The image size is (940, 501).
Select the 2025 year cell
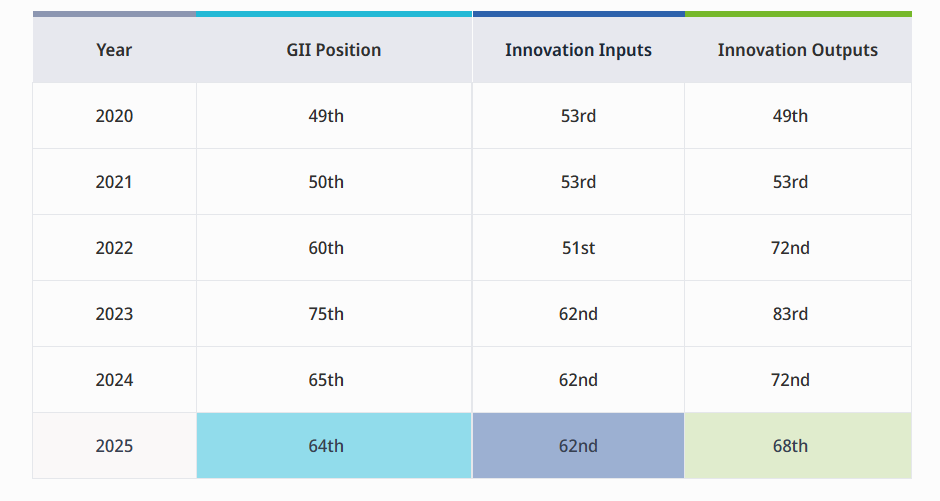point(114,446)
